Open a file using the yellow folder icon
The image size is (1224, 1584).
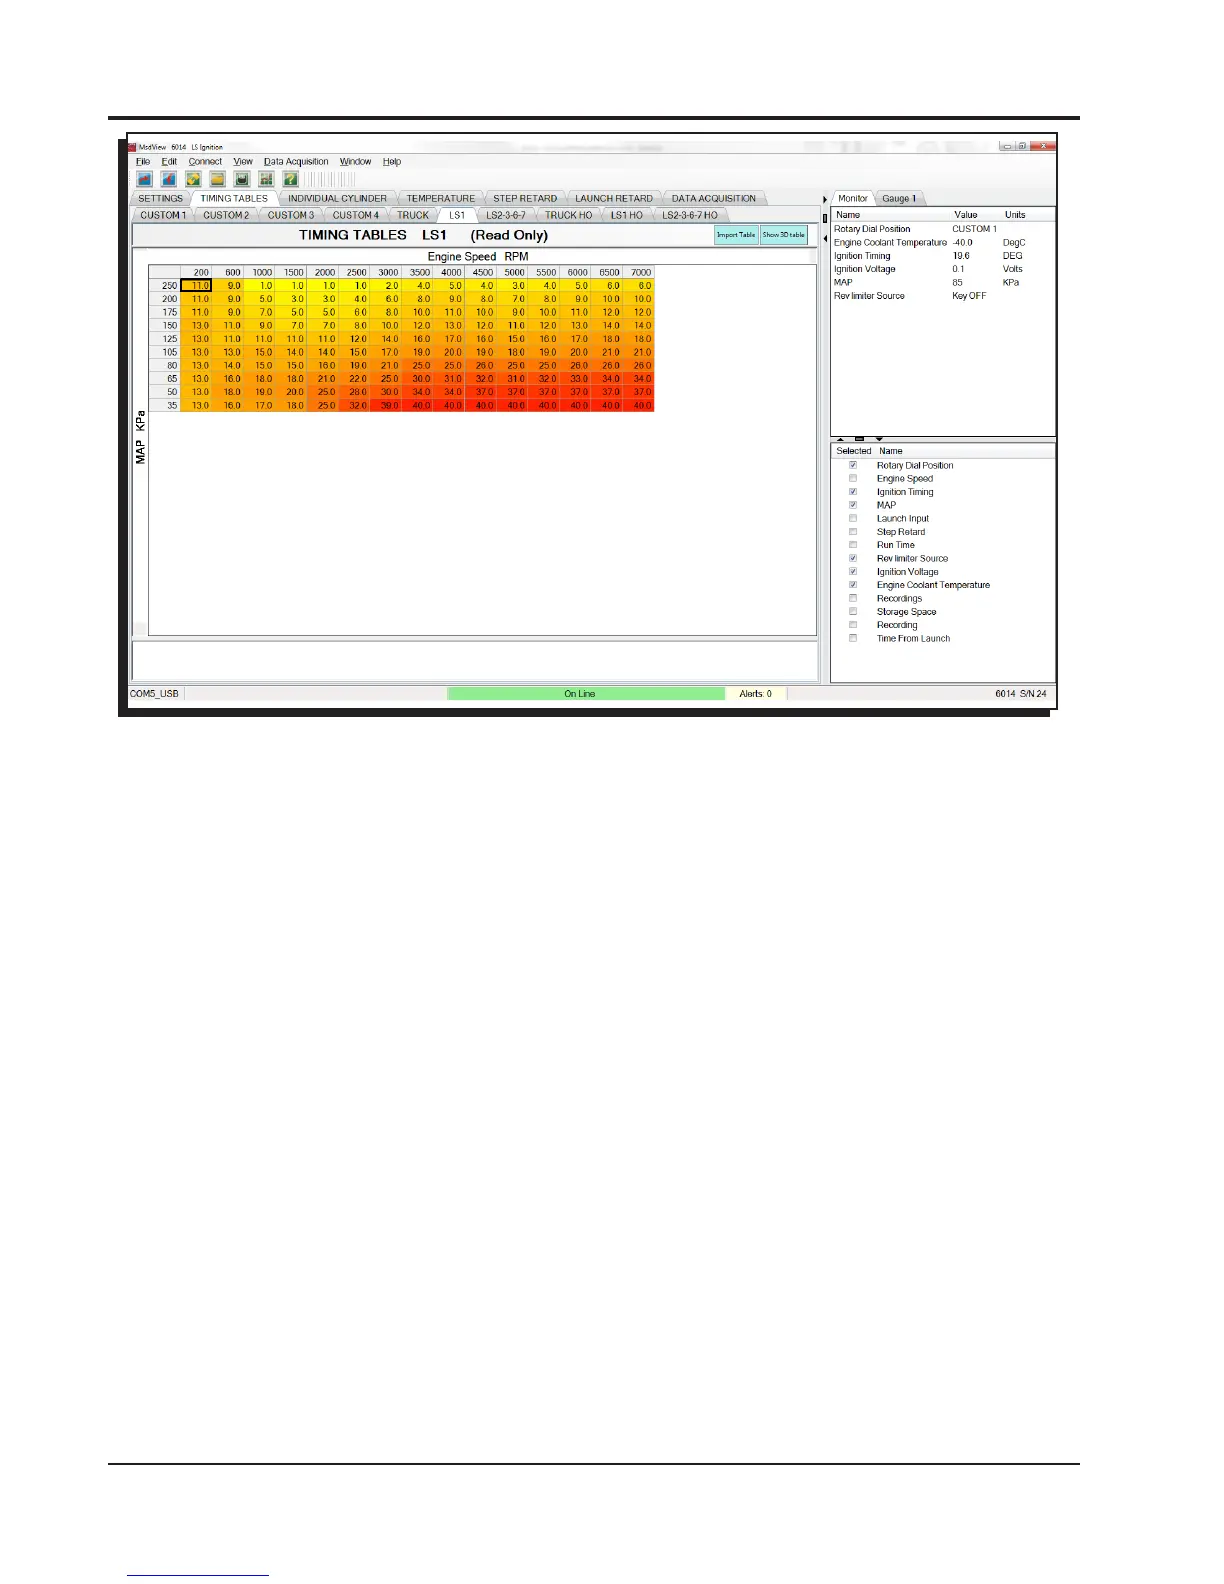217,179
